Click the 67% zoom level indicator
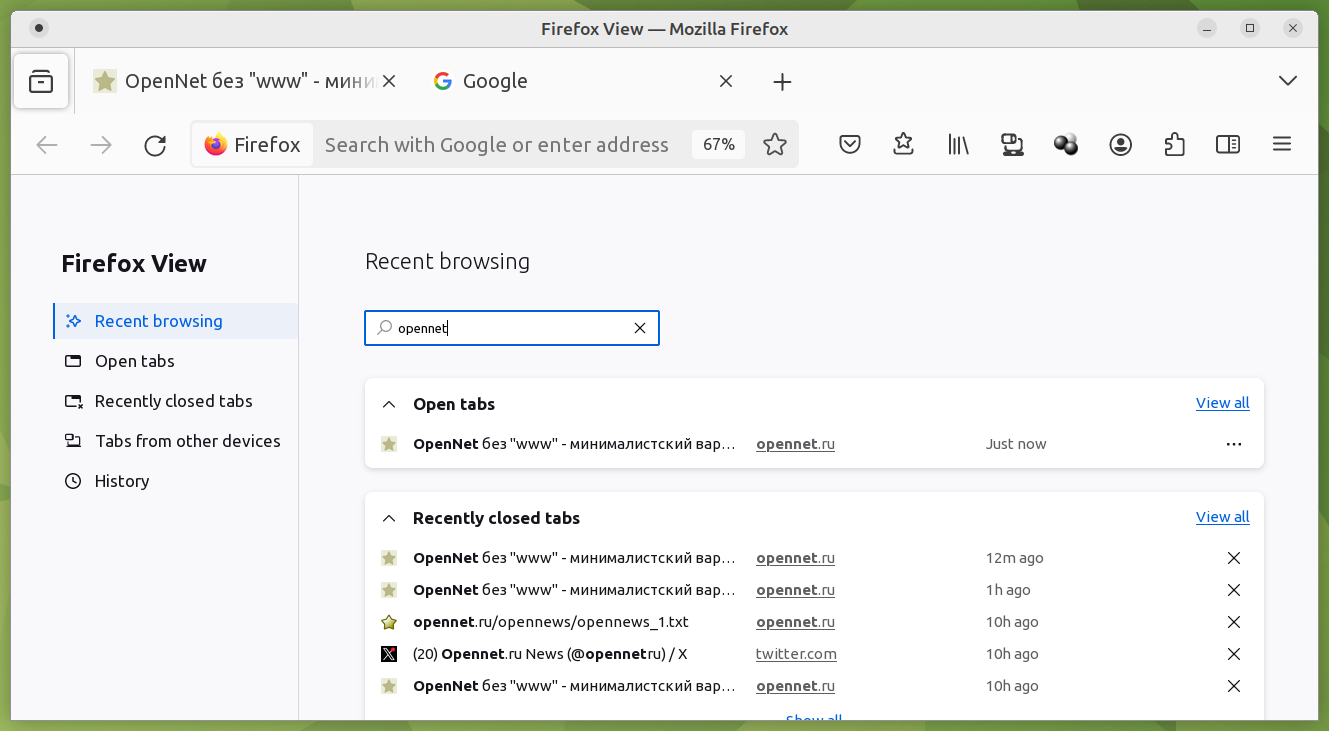The height and width of the screenshot is (731, 1329). click(718, 145)
